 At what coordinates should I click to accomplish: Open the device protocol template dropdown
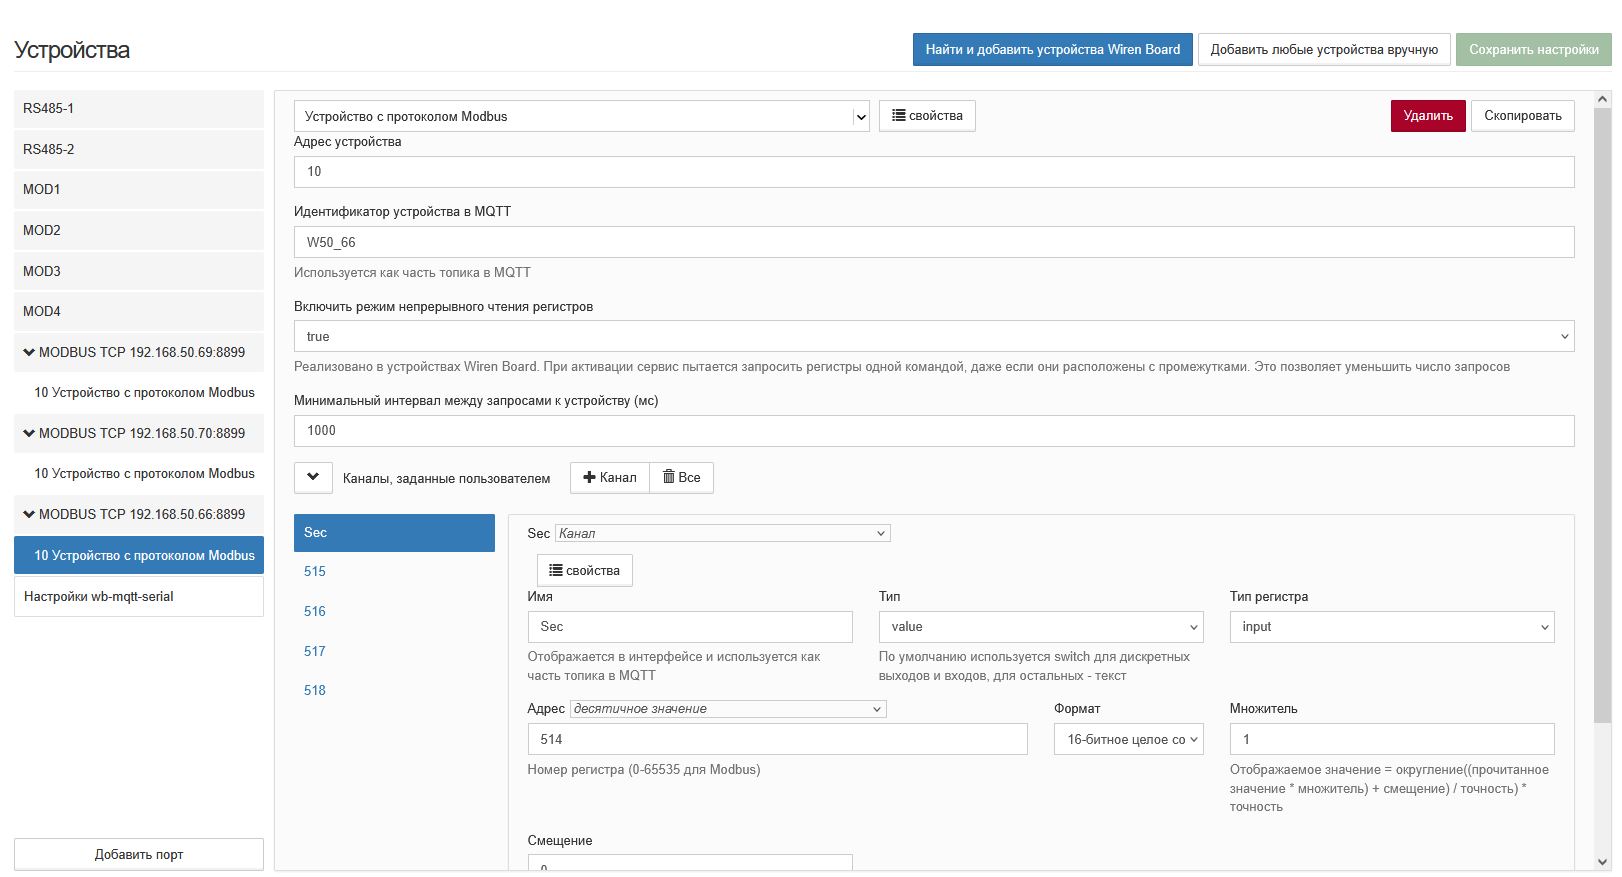click(581, 116)
